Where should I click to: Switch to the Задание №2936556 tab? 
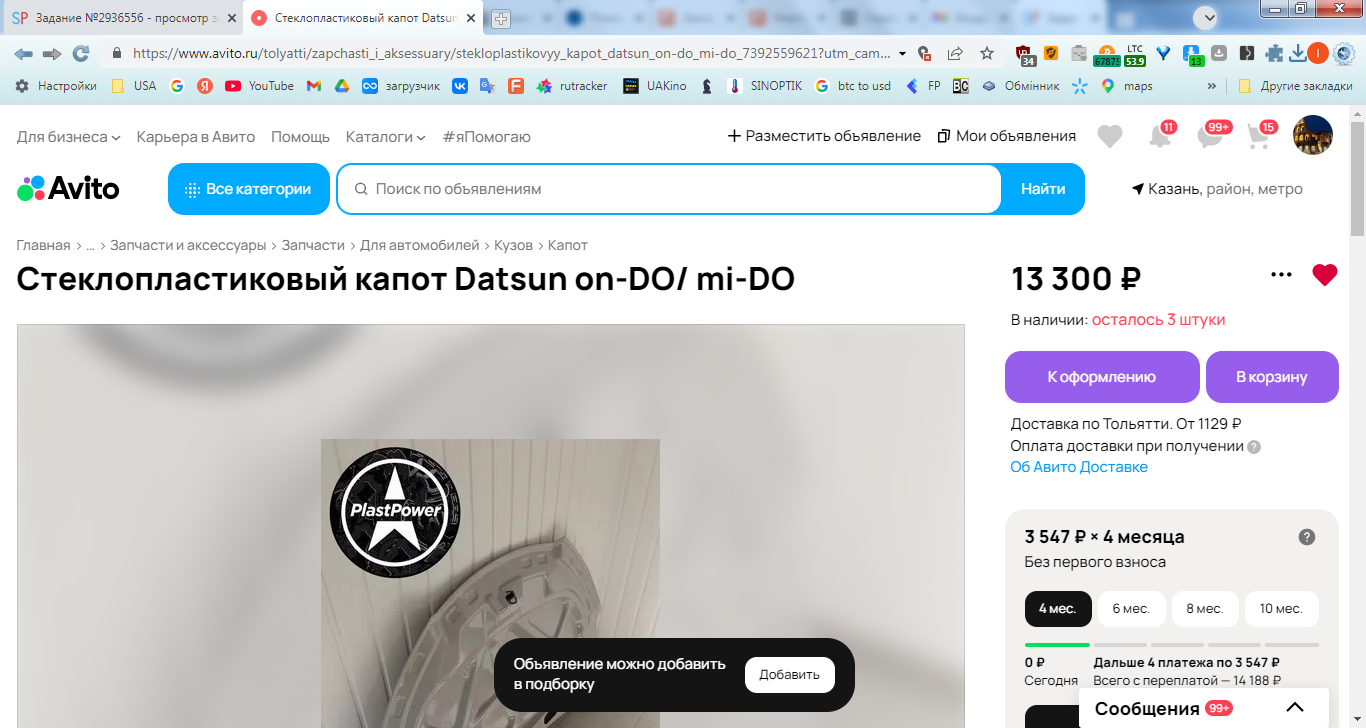122,18
